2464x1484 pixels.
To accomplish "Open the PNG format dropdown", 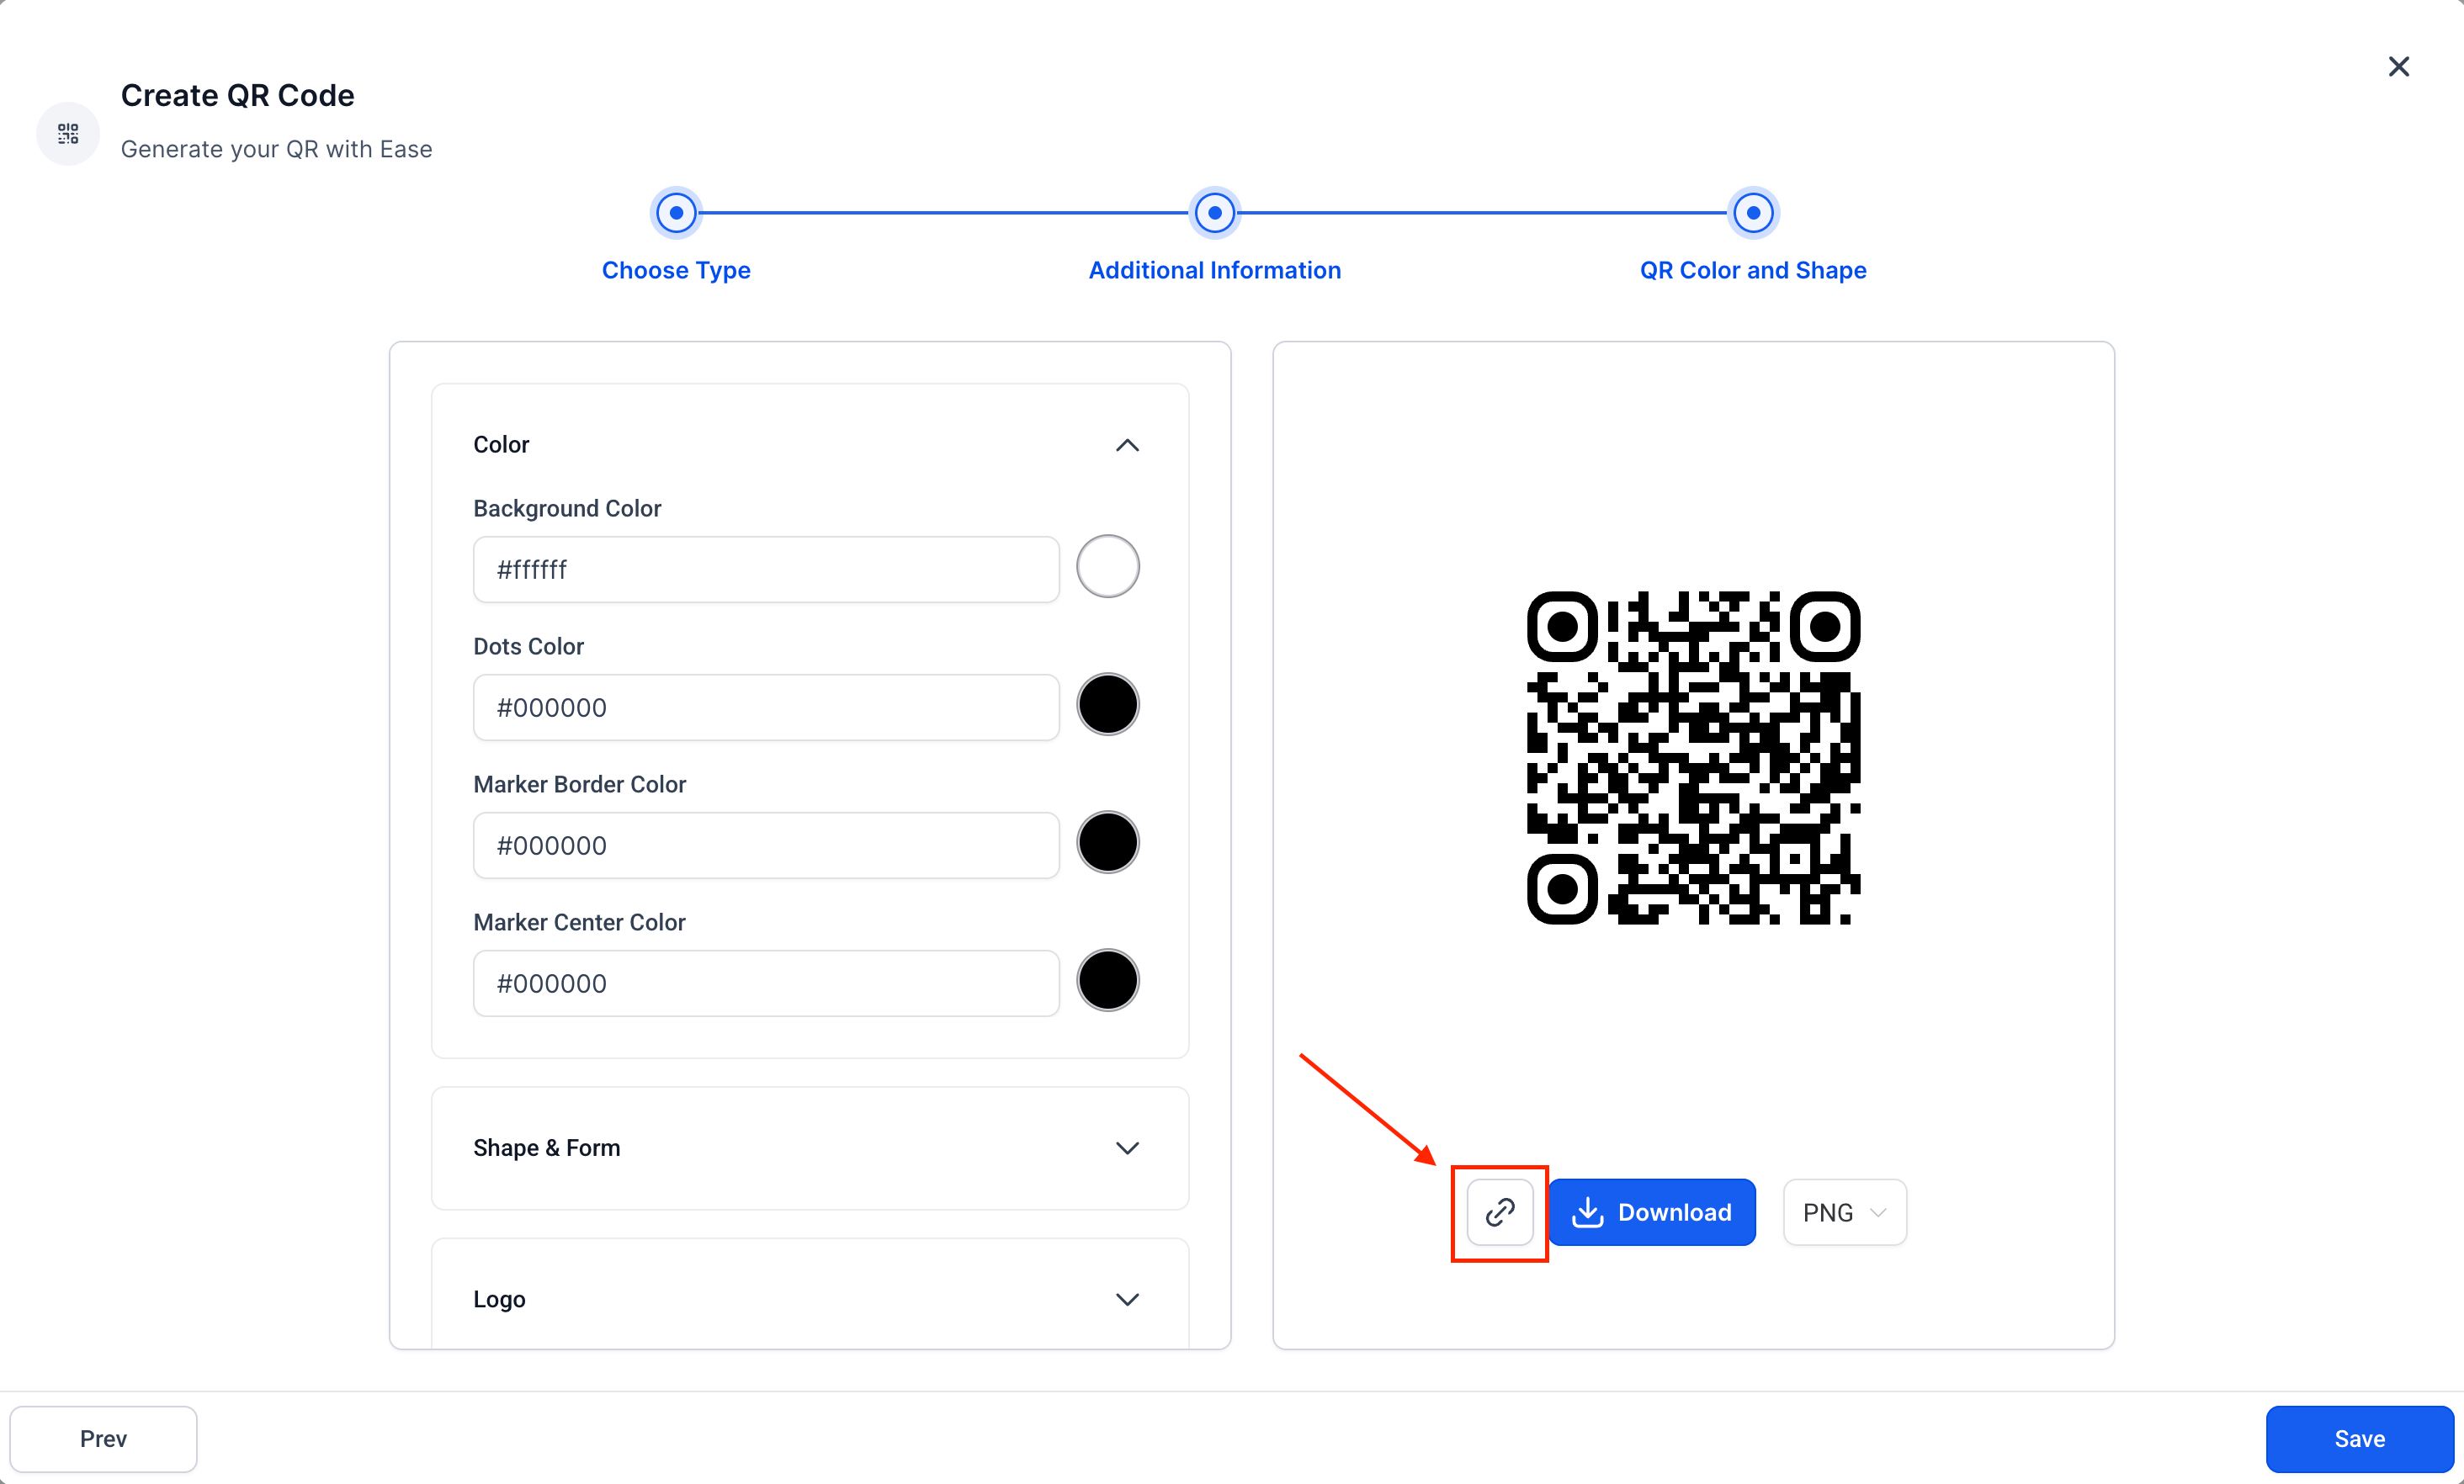I will [x=1844, y=1212].
